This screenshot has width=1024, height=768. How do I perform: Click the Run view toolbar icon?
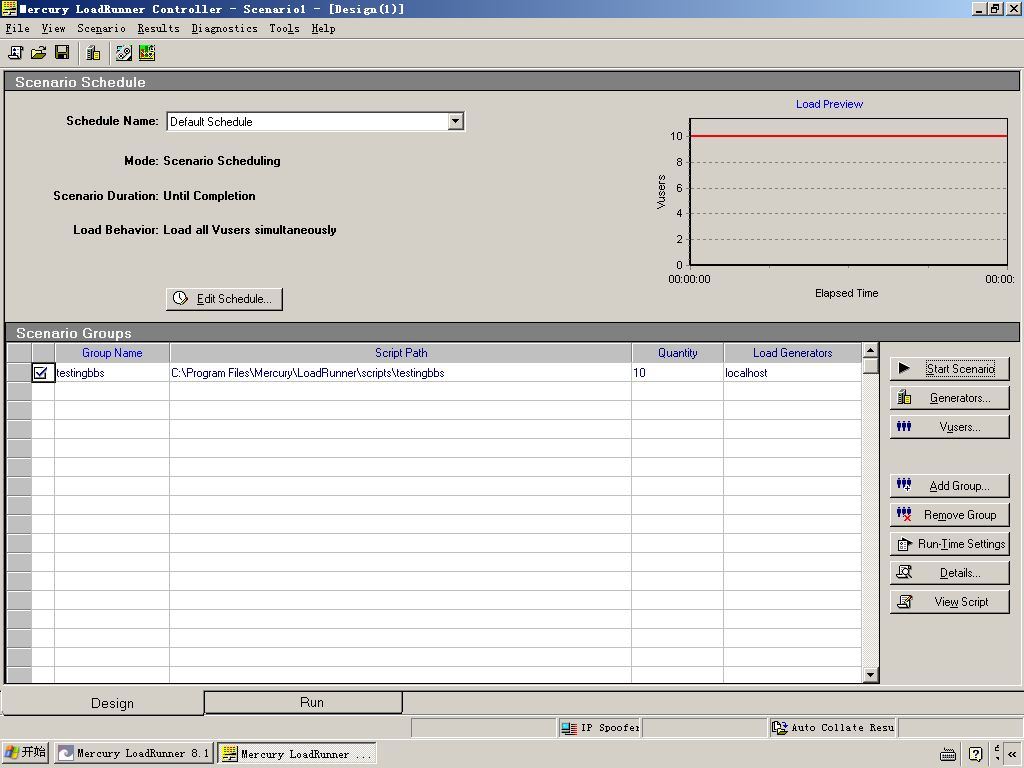(147, 53)
